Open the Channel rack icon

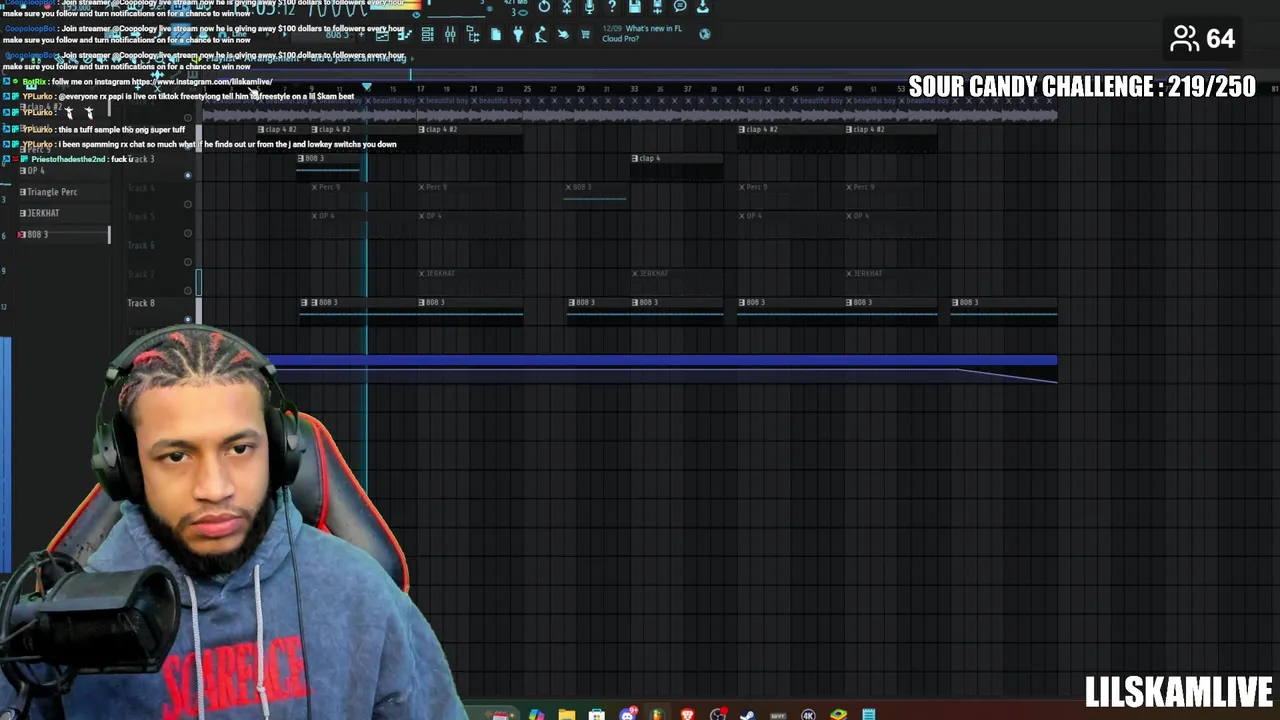427,34
